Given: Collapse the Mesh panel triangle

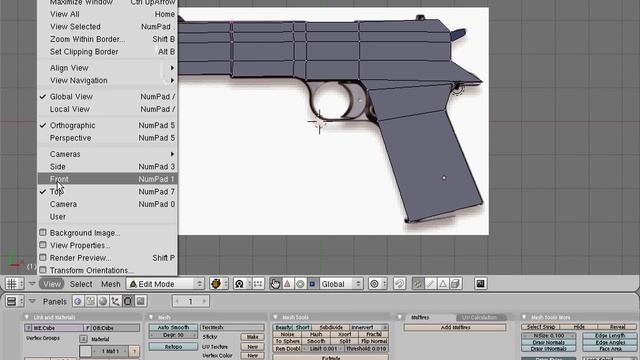Looking at the screenshot, I should [x=151, y=317].
